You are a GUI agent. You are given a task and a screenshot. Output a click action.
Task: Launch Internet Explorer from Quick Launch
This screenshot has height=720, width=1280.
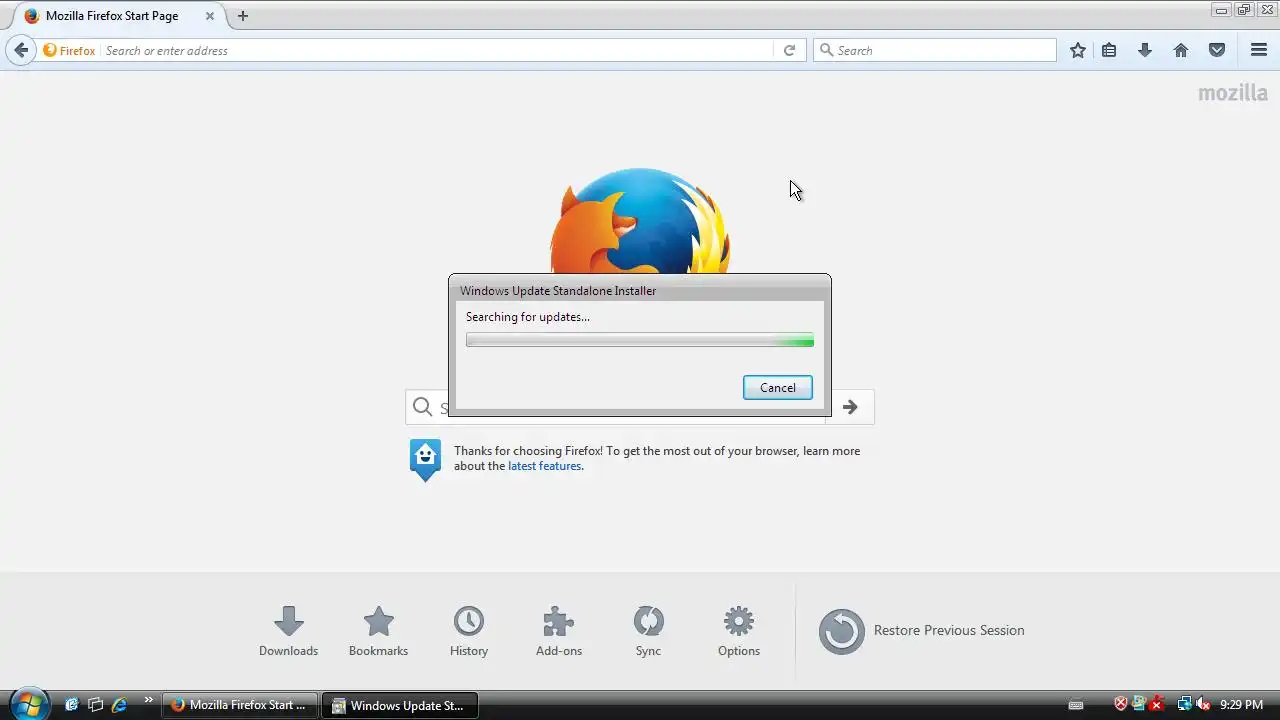click(x=119, y=705)
